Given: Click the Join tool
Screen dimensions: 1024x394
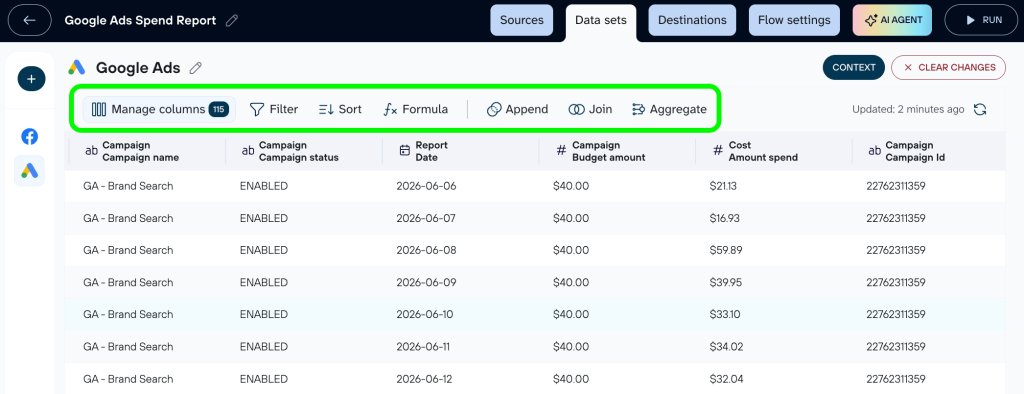Looking at the screenshot, I should 590,109.
